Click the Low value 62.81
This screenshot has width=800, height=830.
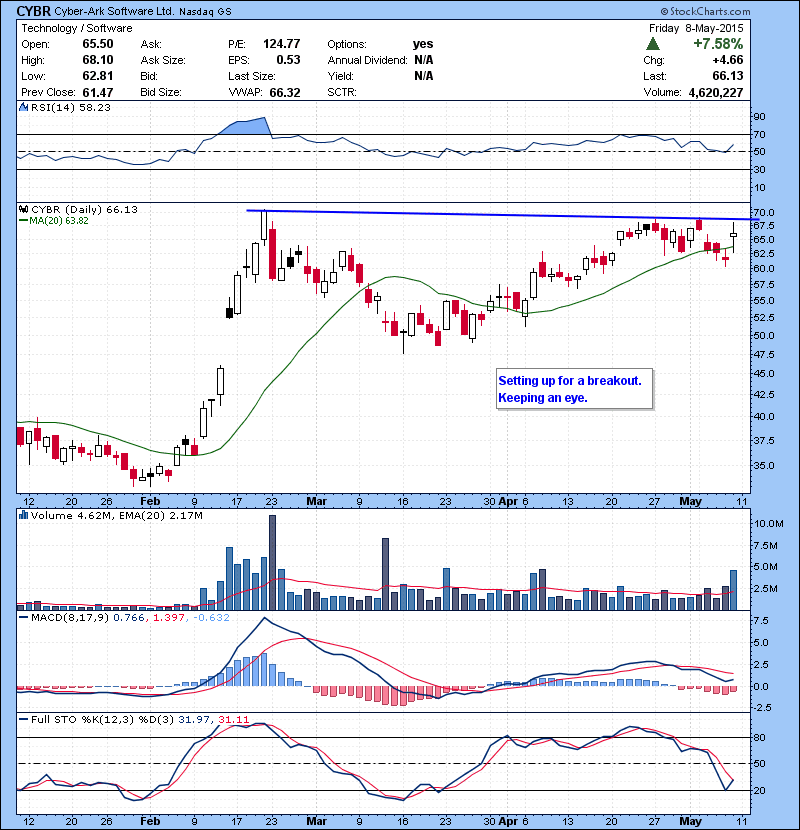point(98,76)
